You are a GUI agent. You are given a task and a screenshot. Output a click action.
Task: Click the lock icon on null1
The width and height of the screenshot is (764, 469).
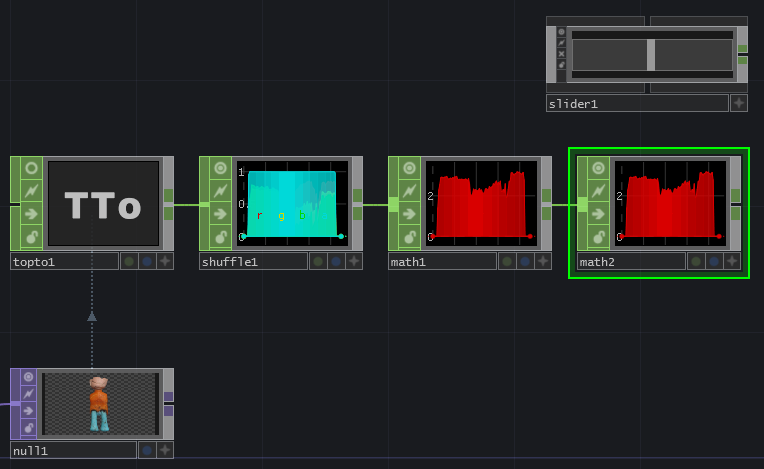tap(29, 428)
